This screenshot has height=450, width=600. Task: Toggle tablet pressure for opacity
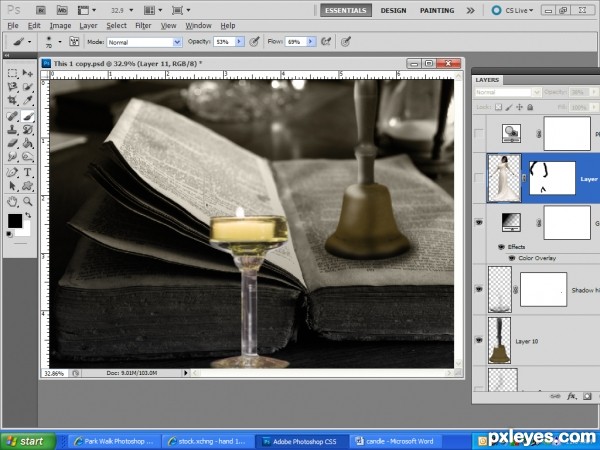point(254,41)
